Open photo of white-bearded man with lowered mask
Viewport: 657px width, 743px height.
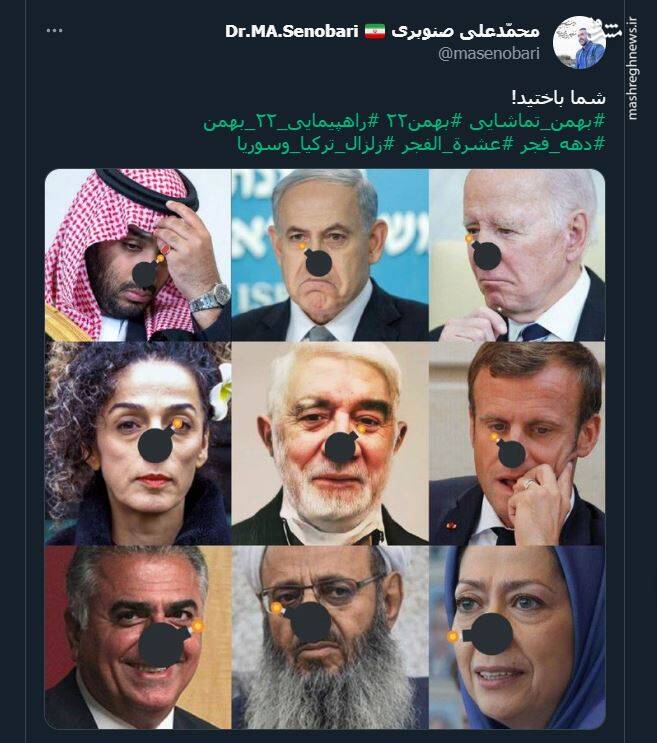[x=330, y=443]
